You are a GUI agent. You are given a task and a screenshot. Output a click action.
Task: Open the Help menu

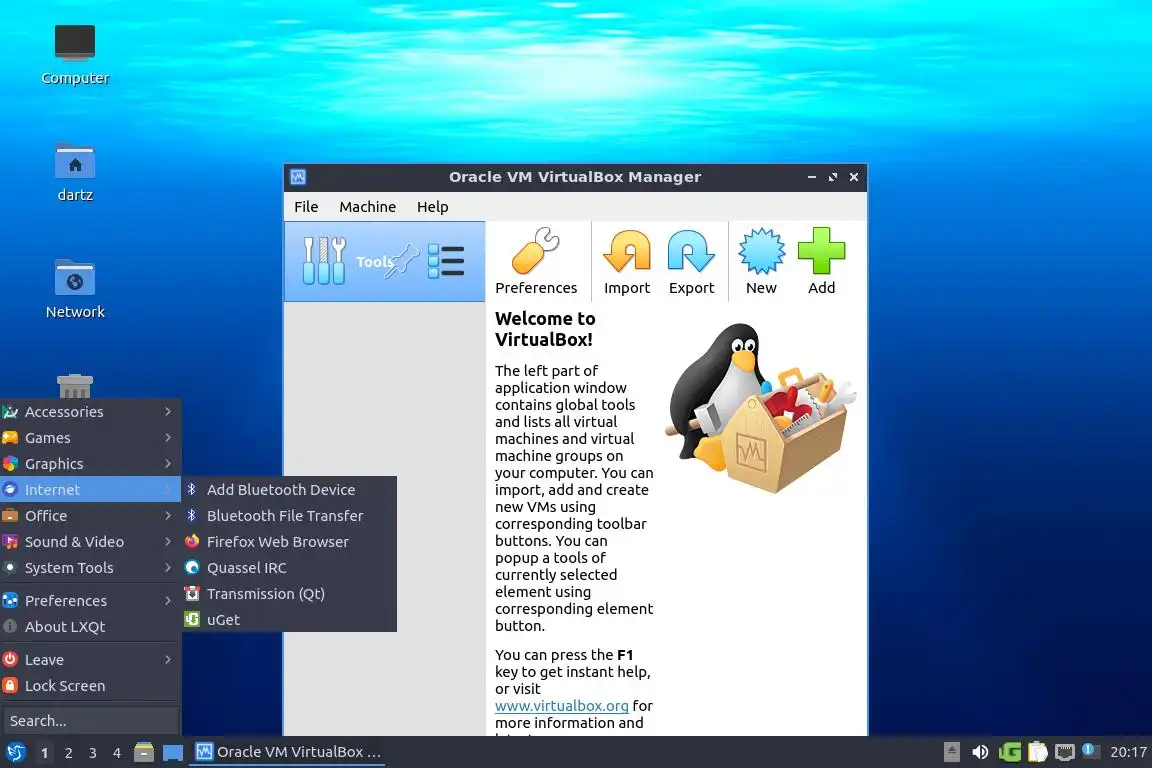[x=433, y=207]
